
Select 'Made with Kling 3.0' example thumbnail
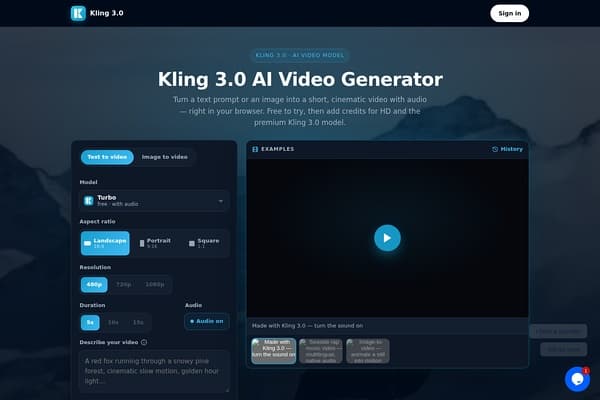tap(274, 351)
